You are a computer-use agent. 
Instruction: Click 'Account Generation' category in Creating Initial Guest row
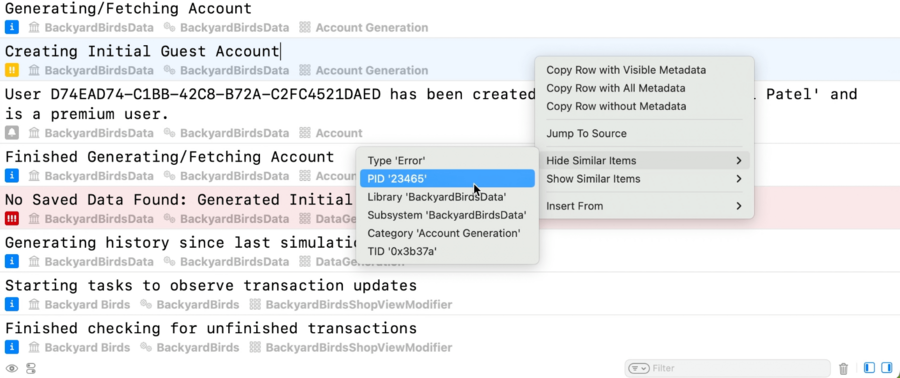[x=372, y=71]
